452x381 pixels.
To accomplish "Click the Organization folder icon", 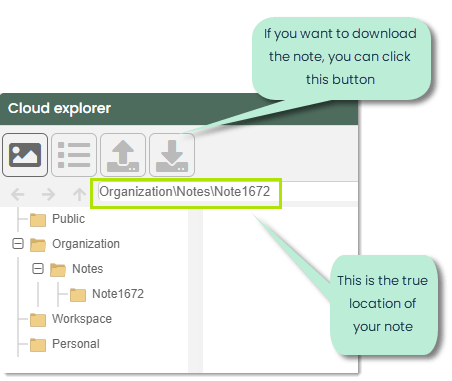I will tap(38, 245).
